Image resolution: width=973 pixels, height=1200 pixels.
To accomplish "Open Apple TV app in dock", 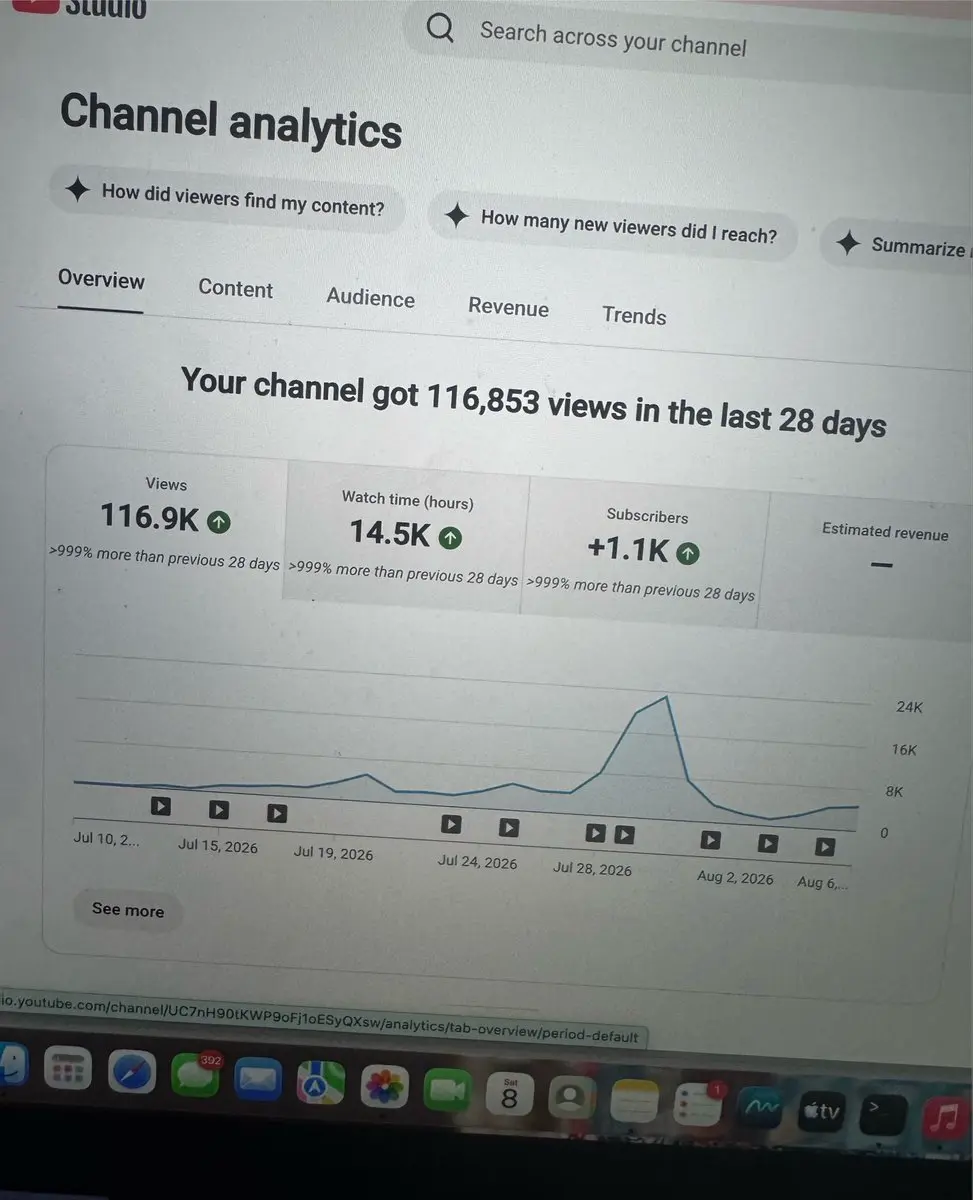I will 822,1112.
